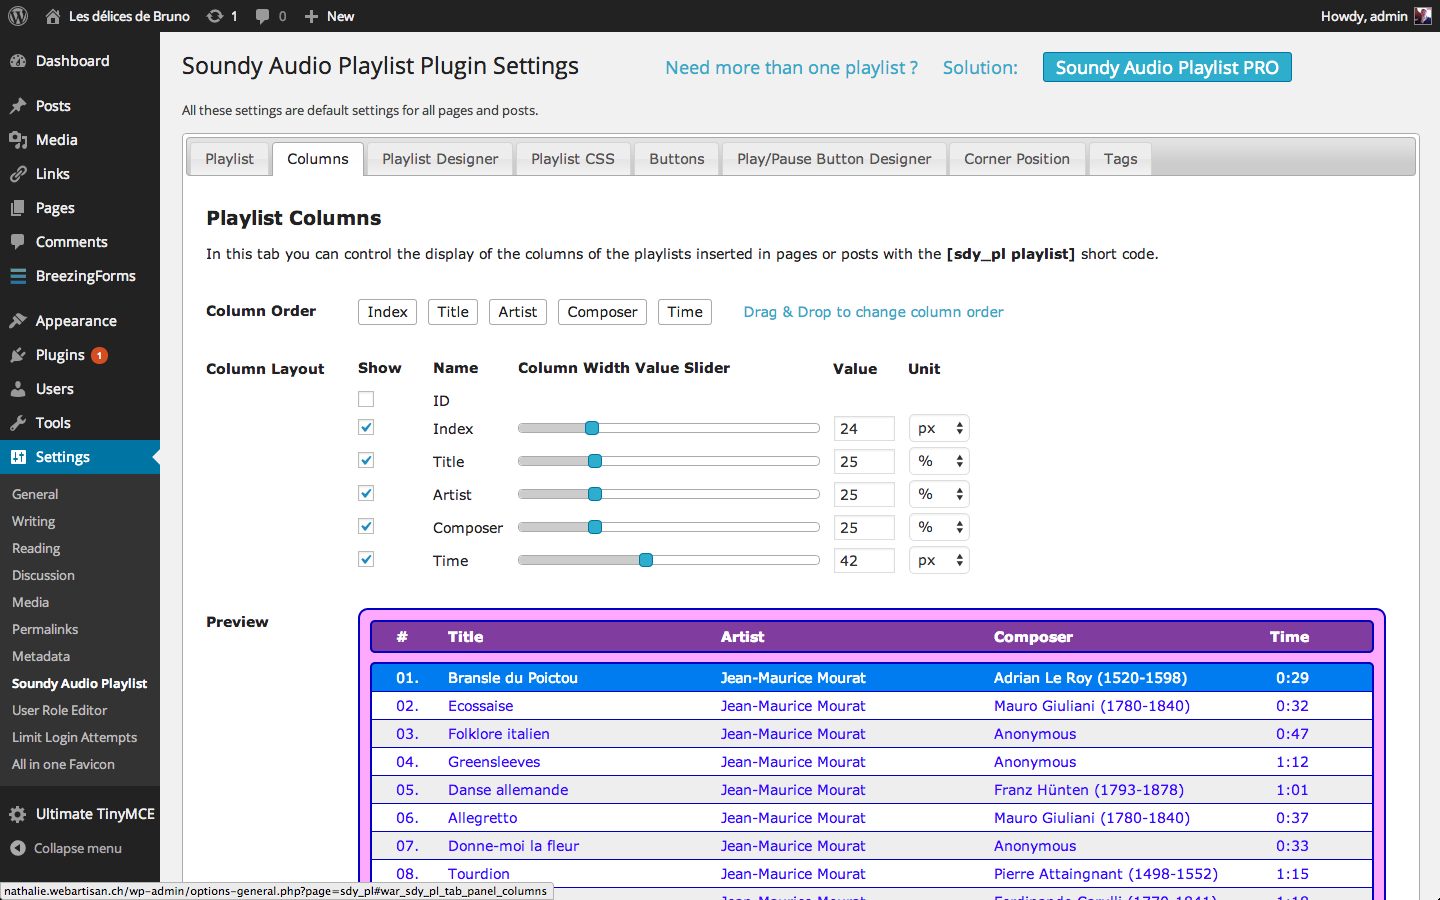Click the Index width value field
Image resolution: width=1440 pixels, height=900 pixels.
(x=864, y=428)
